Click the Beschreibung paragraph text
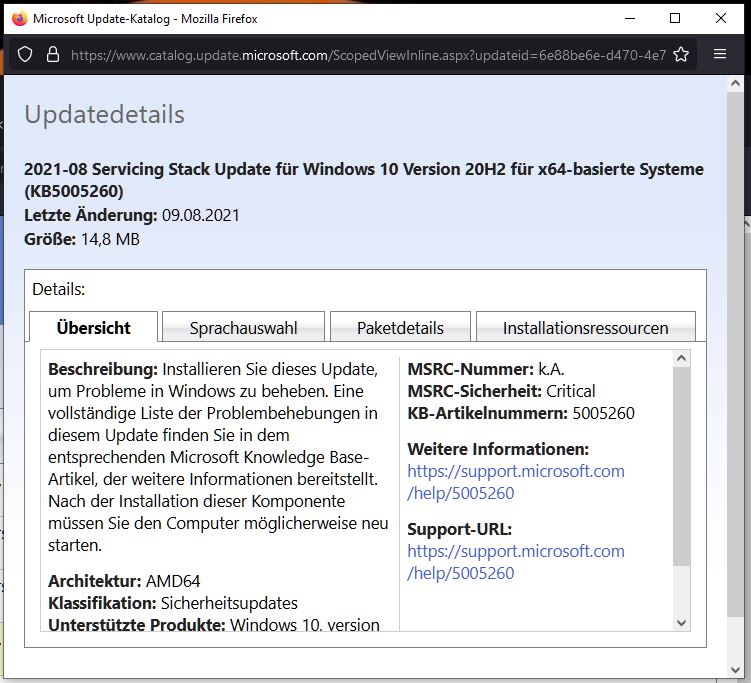 tap(218, 457)
